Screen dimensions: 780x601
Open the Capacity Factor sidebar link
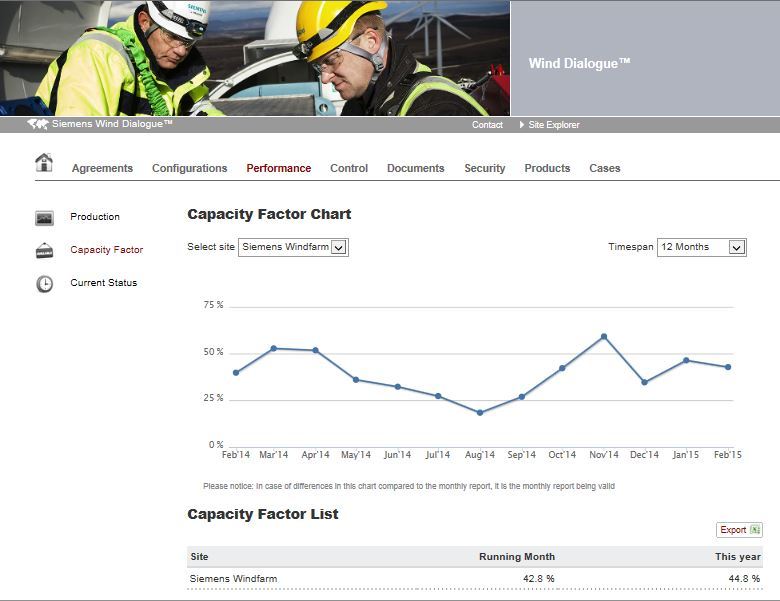tap(106, 250)
